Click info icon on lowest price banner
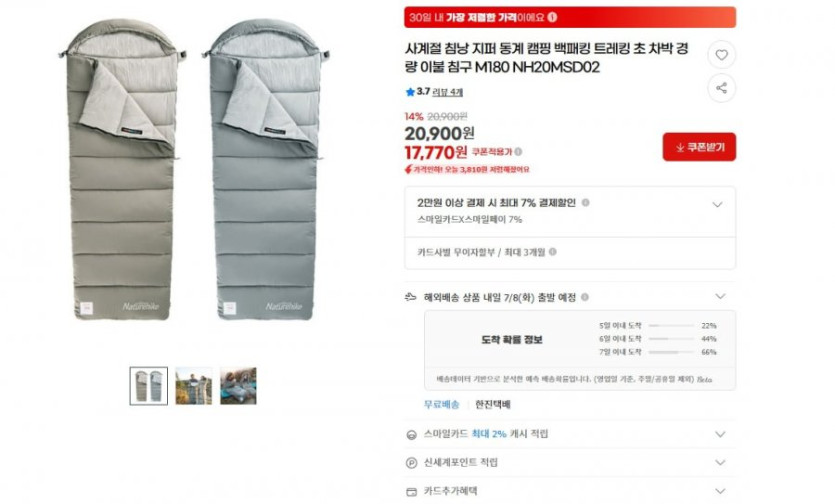This screenshot has height=504, width=835. pos(552,18)
